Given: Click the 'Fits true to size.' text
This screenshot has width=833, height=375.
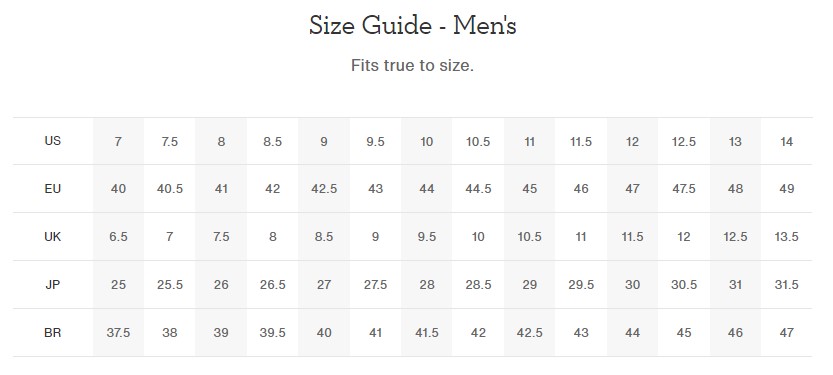Looking at the screenshot, I should 412,66.
